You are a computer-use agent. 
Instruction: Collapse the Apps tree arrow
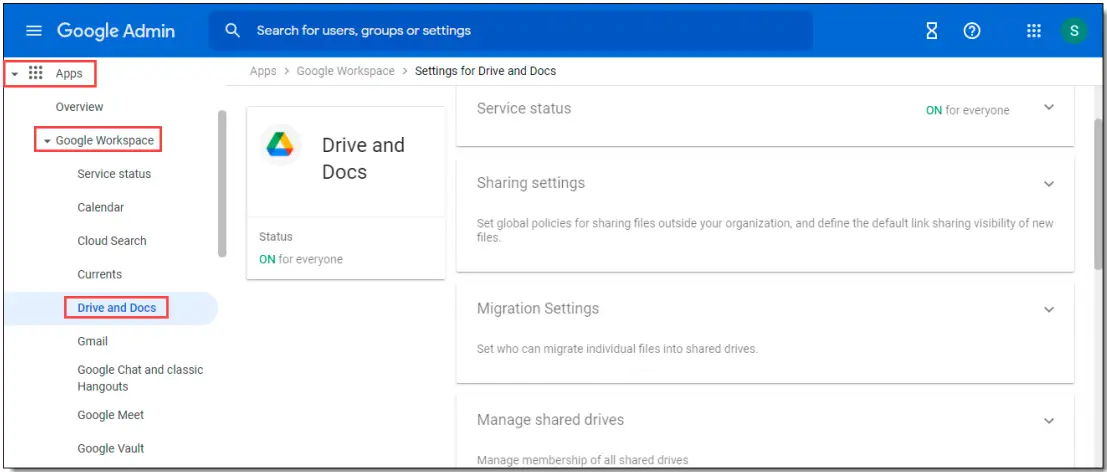(x=15, y=73)
